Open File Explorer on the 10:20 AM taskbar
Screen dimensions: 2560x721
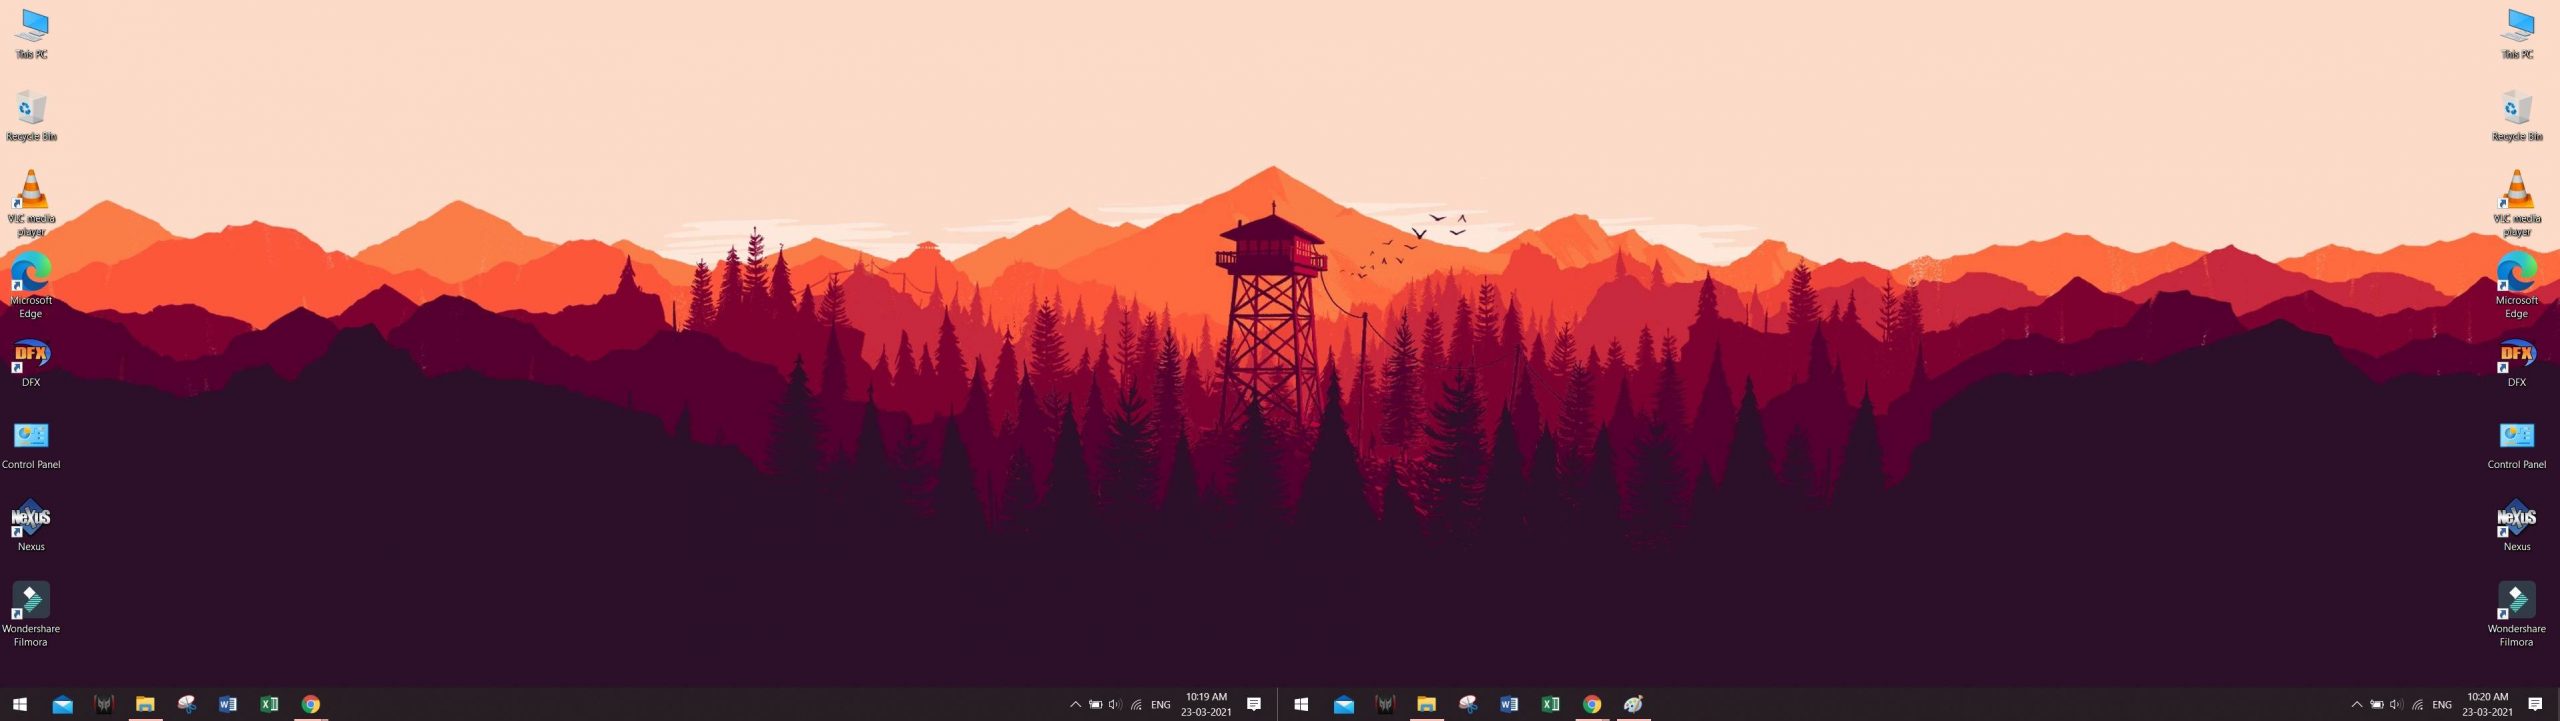[1426, 704]
